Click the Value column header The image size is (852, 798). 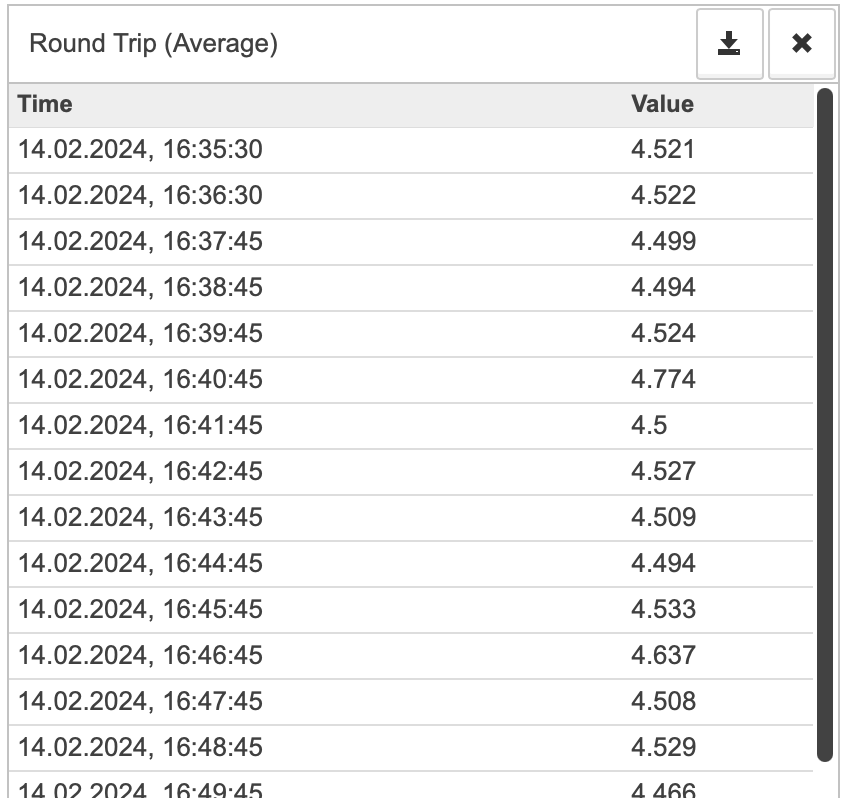coord(662,104)
